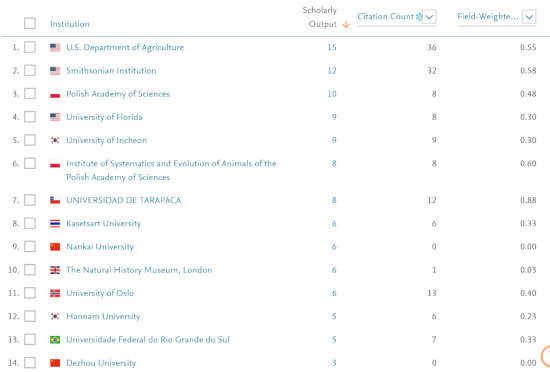Check the University of Oslo checkbox

pos(30,293)
